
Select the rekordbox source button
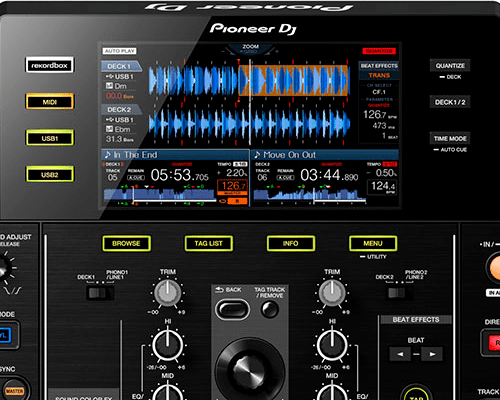pos(50,65)
